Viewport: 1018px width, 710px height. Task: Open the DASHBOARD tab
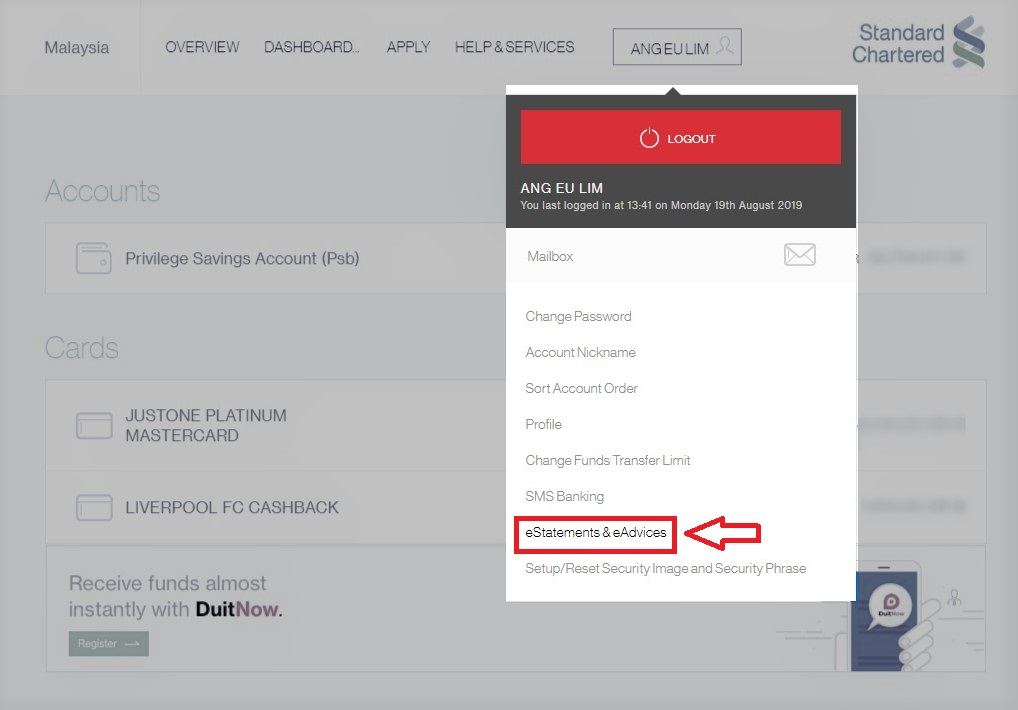312,47
